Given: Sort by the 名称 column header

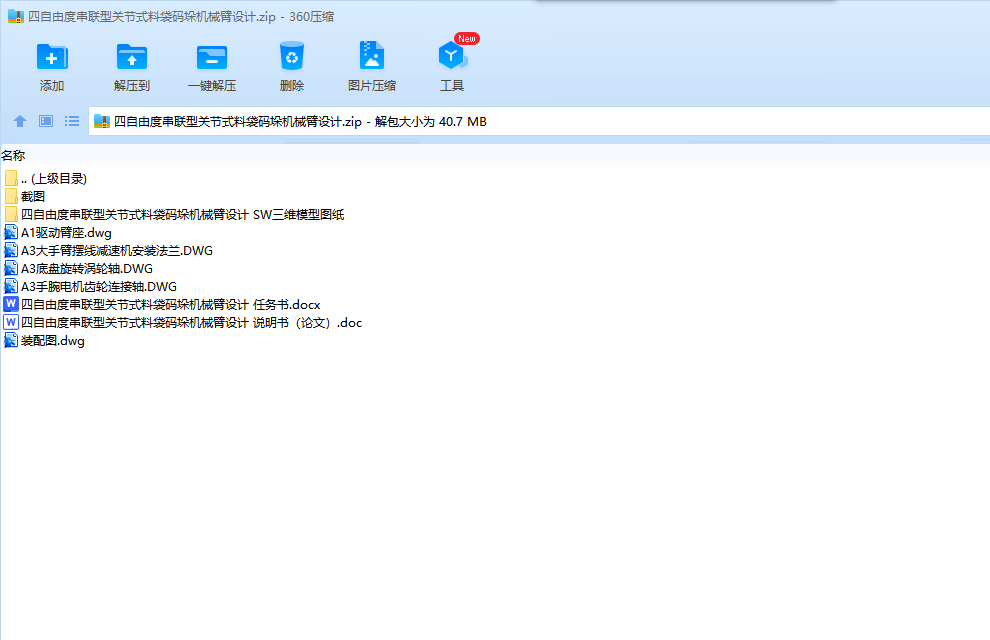Looking at the screenshot, I should [13, 155].
